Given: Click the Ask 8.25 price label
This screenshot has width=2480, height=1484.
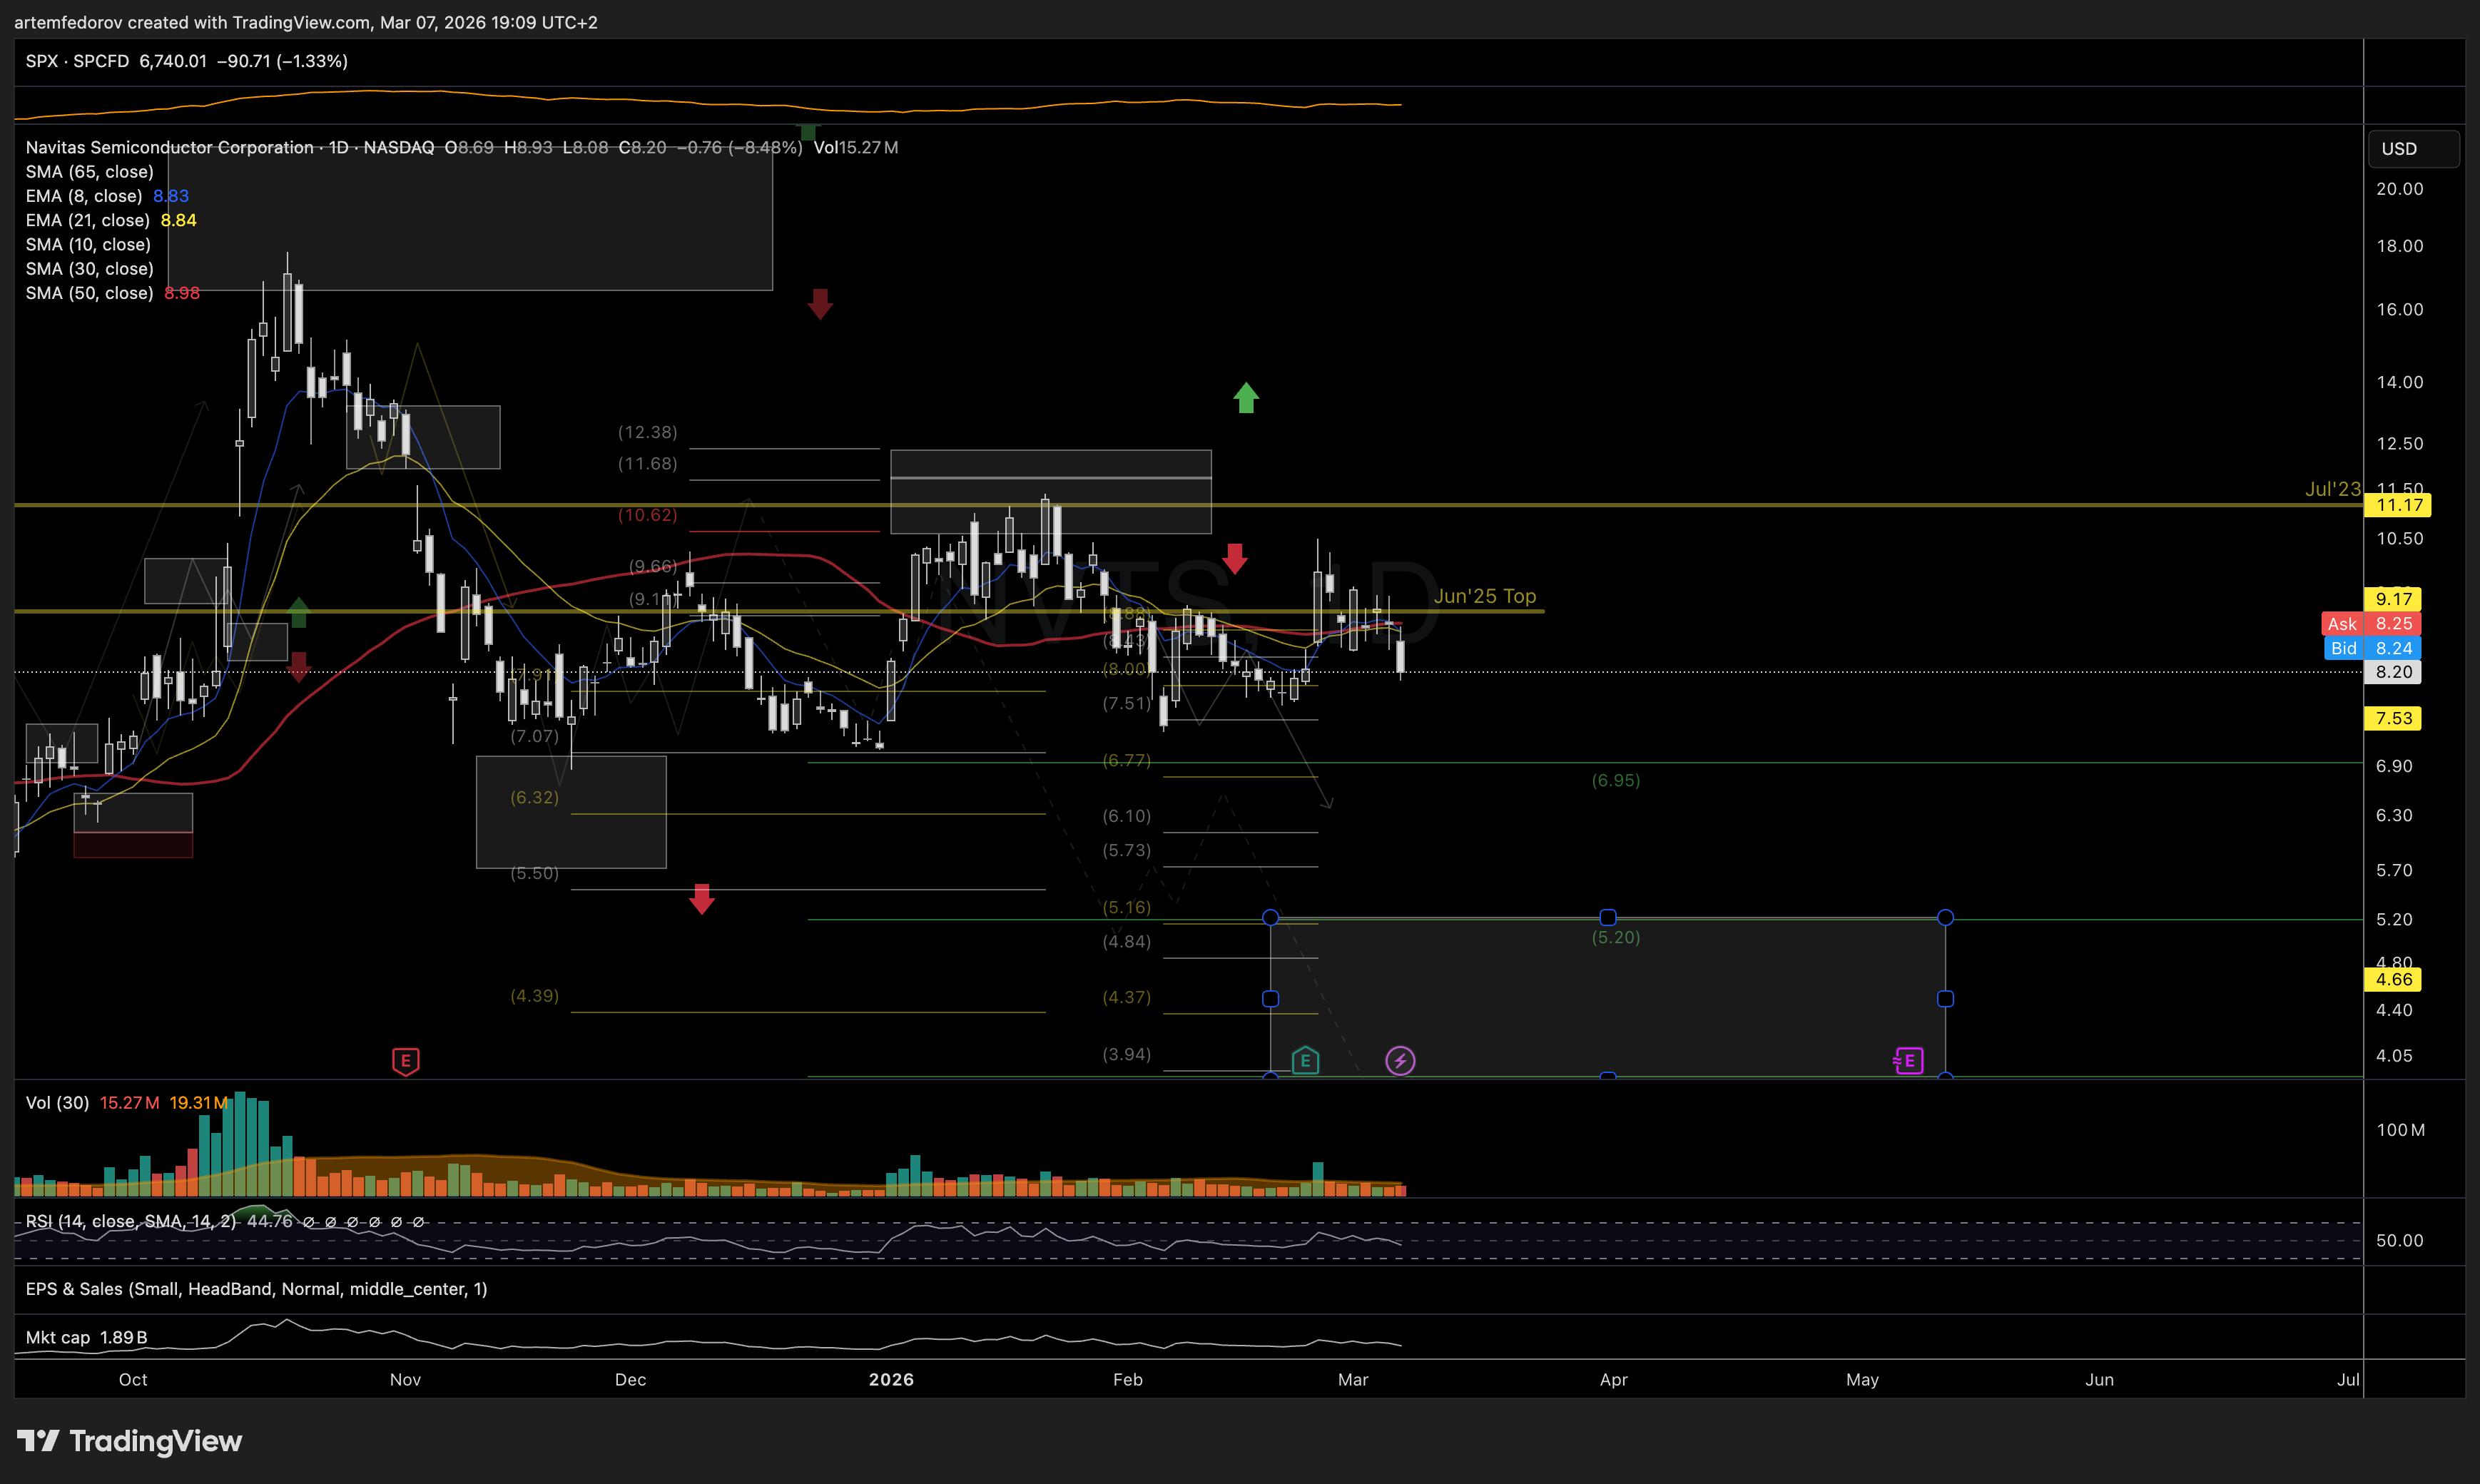Looking at the screenshot, I should click(2371, 623).
